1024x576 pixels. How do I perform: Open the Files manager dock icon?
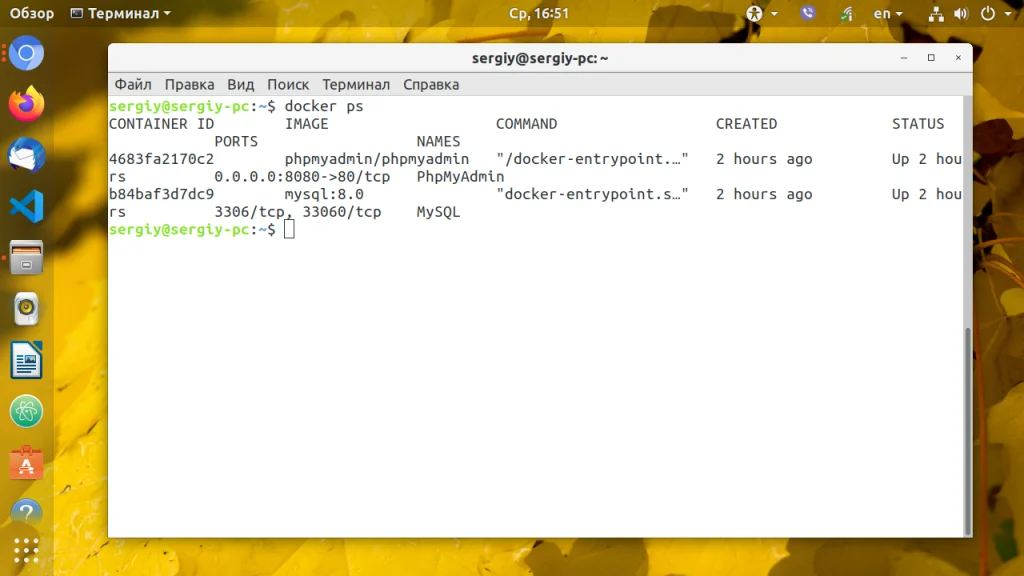coord(26,257)
